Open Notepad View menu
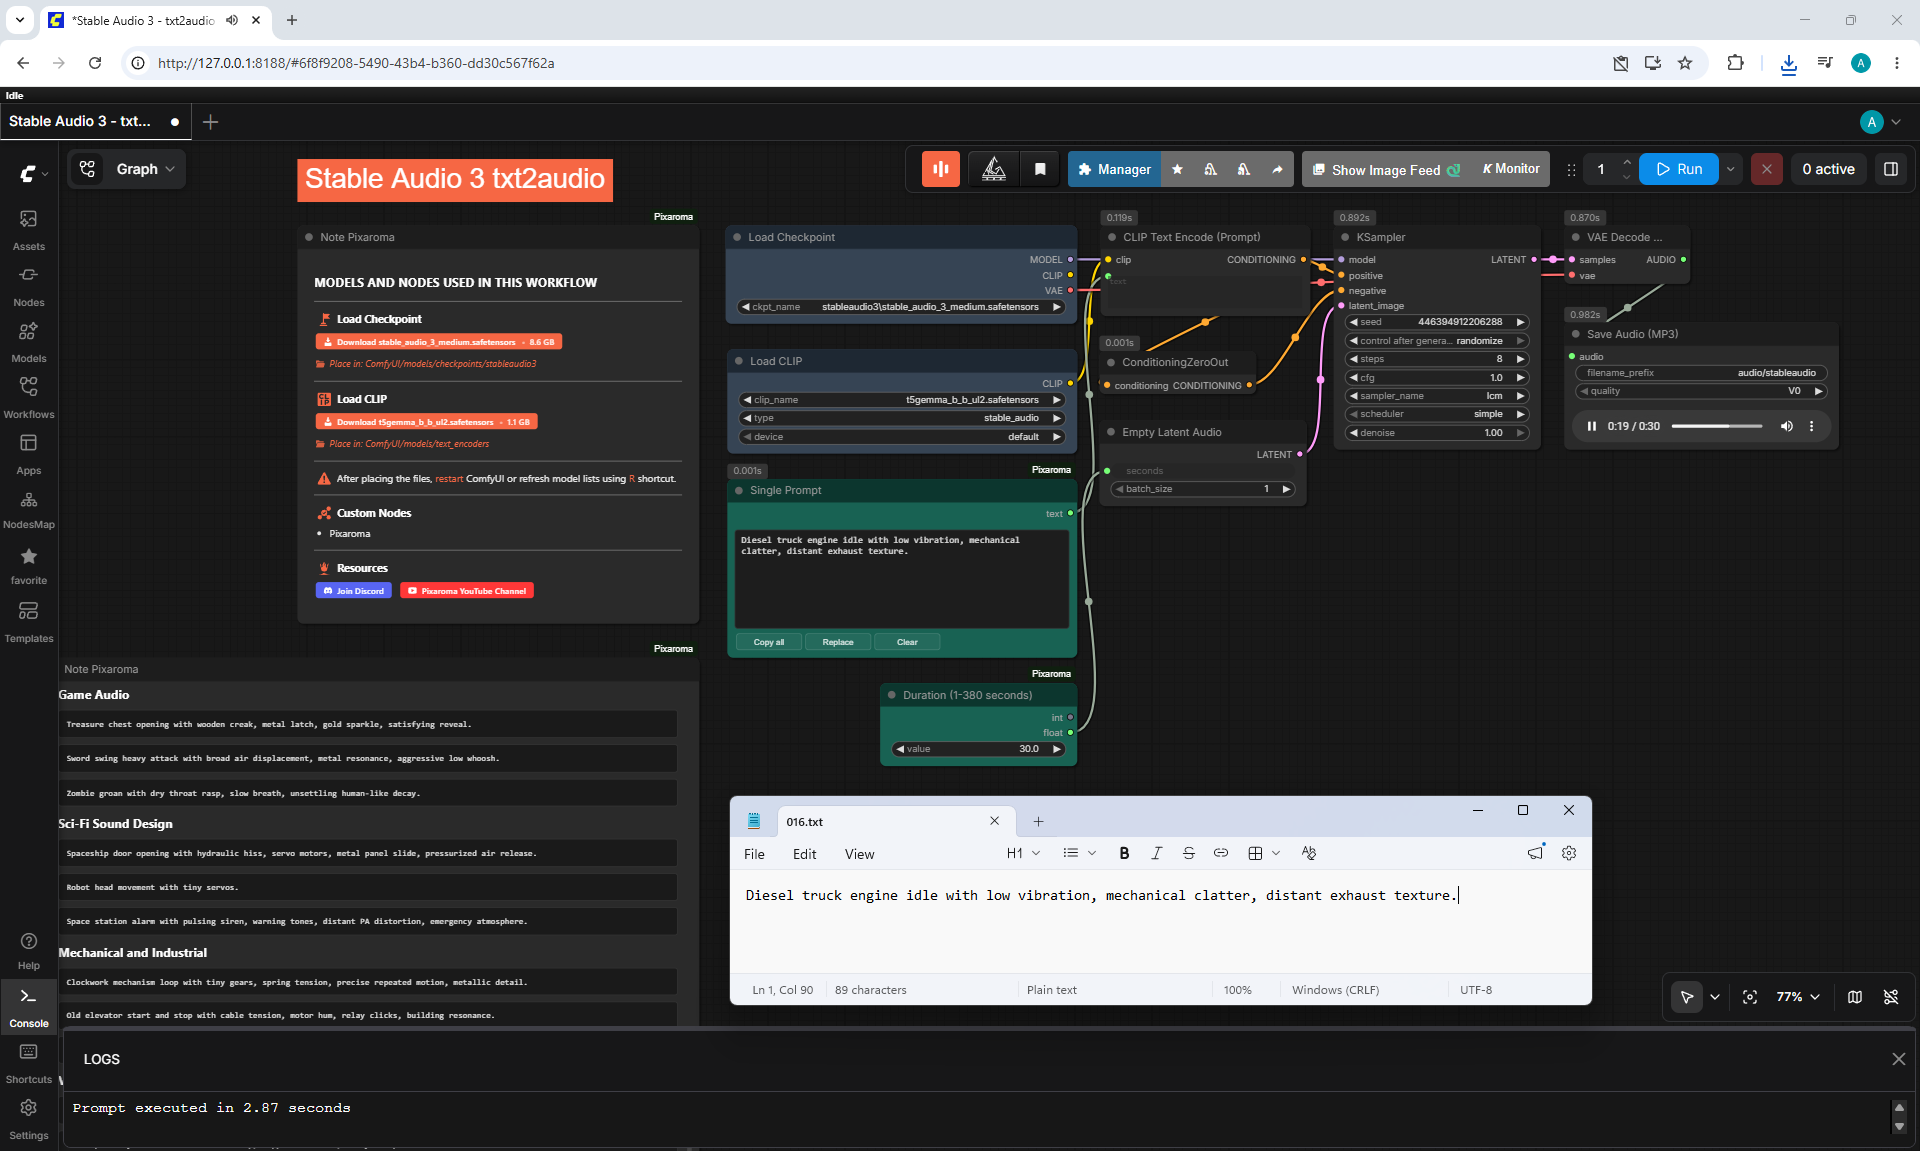 tap(859, 854)
